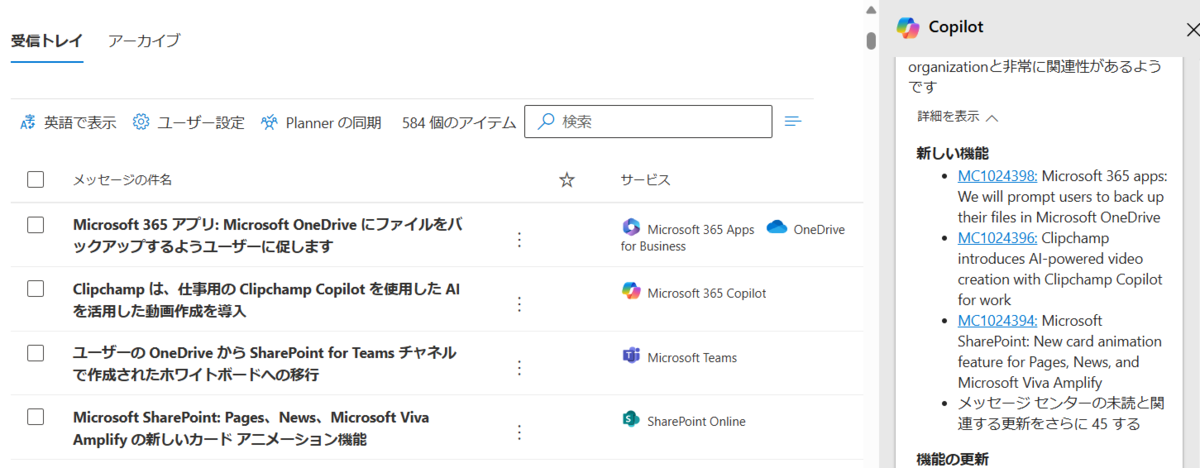1200x468 pixels.
Task: Select the checkbox for the Microsoft SharePoint message
Action: click(36, 417)
